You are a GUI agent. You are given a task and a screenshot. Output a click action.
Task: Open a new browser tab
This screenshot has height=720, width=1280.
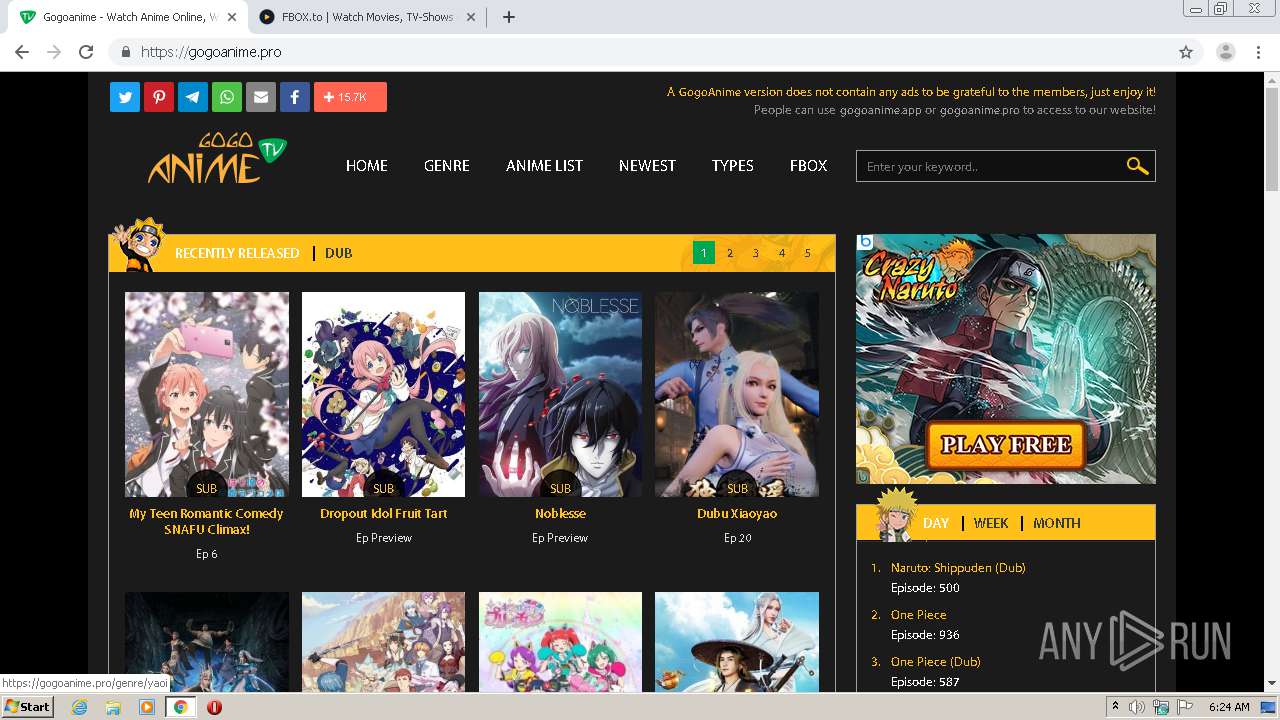[508, 17]
